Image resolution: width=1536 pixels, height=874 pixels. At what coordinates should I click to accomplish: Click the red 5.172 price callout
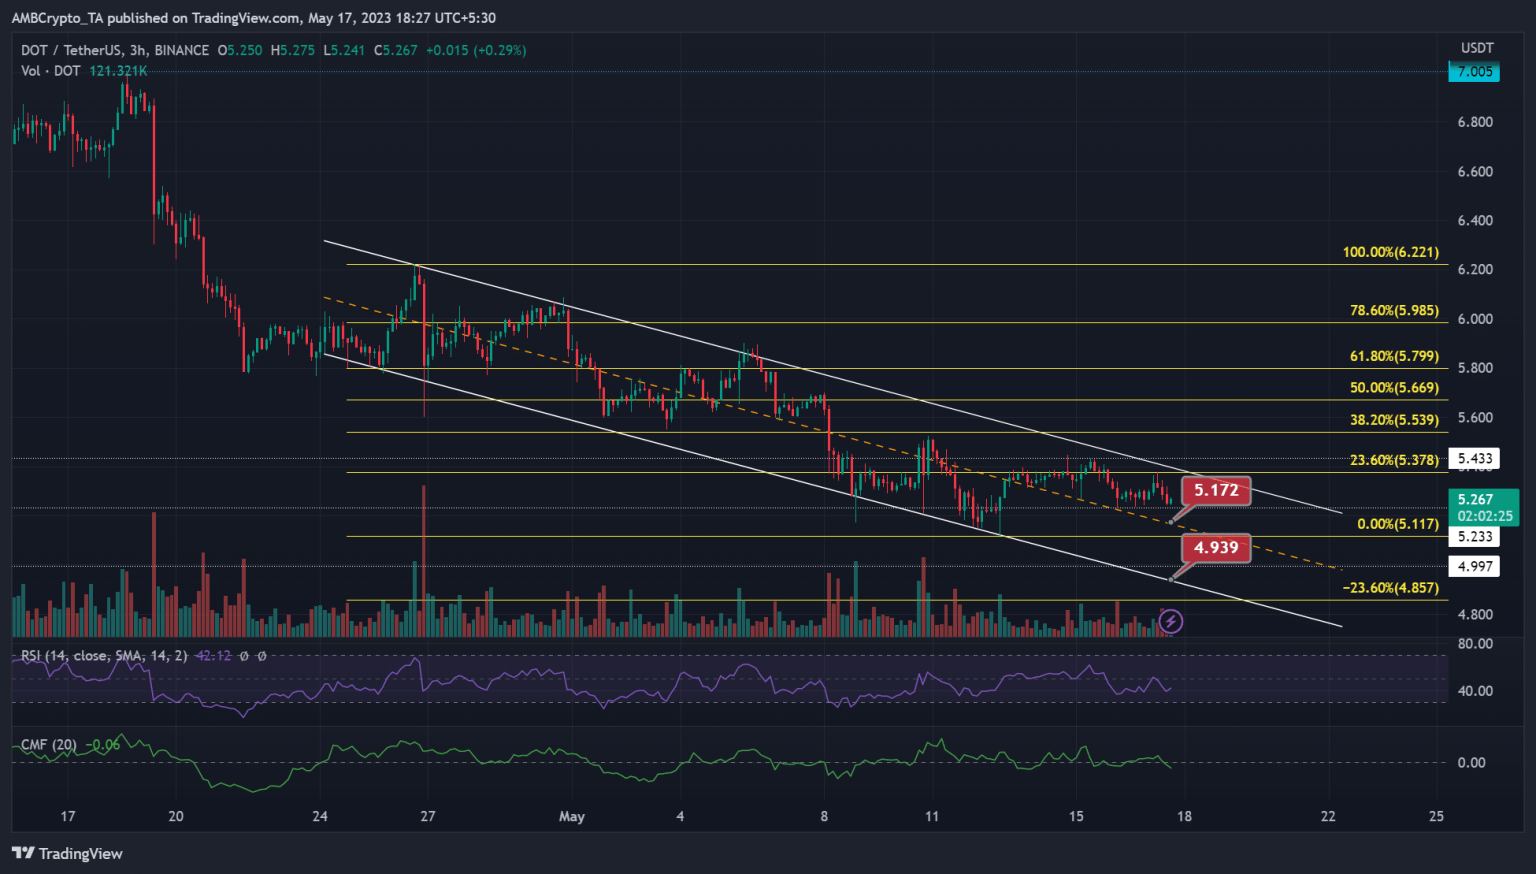pos(1216,490)
